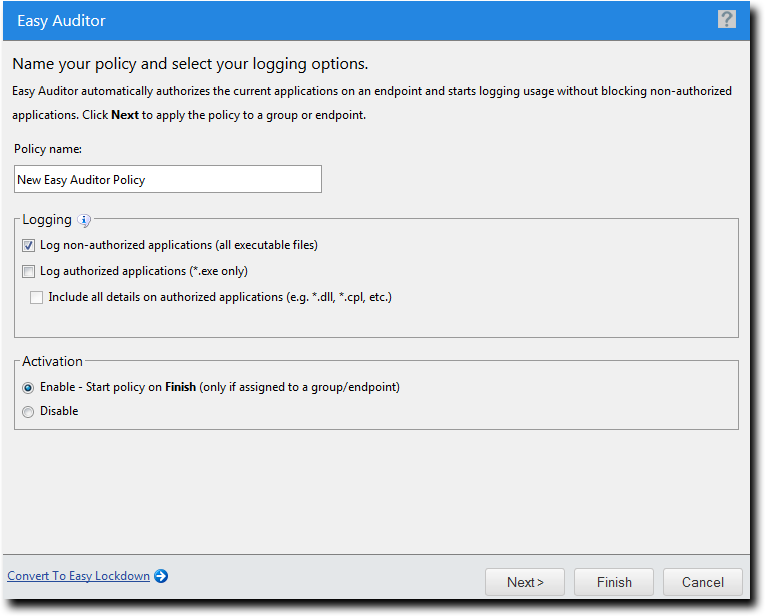Viewport: 765px width, 616px height.
Task: Click arrow icon beside Convert To Easy Lockdown
Action: (161, 576)
